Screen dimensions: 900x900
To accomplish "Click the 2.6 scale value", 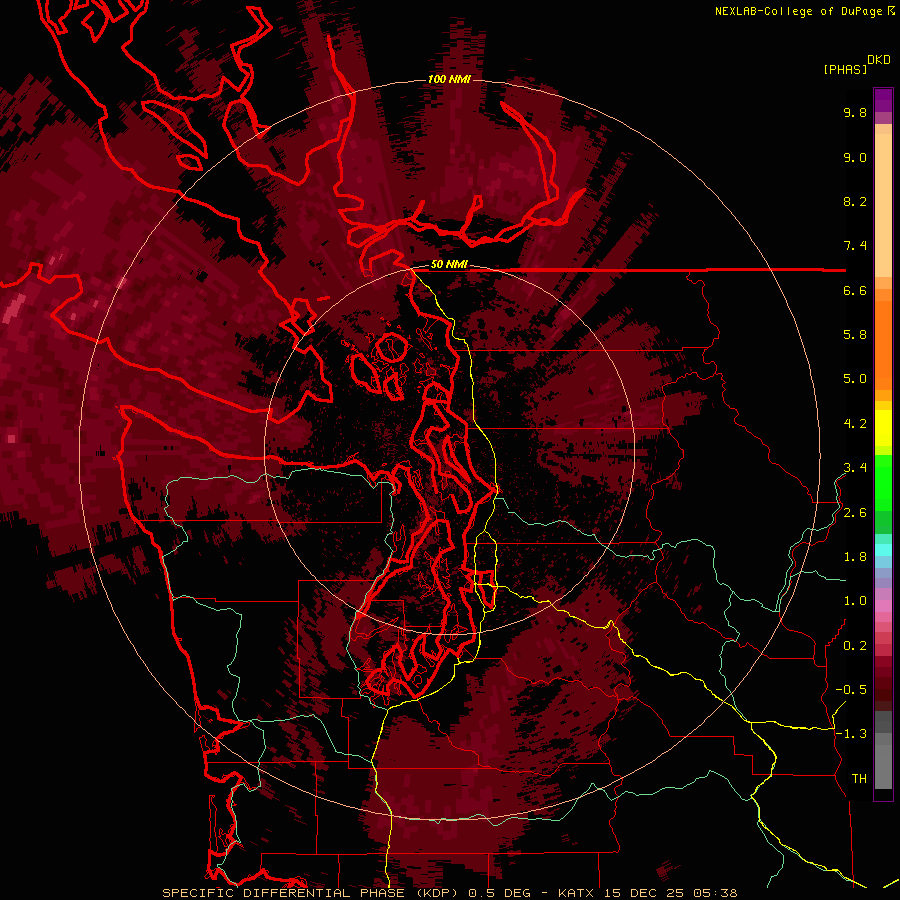I will pos(855,513).
